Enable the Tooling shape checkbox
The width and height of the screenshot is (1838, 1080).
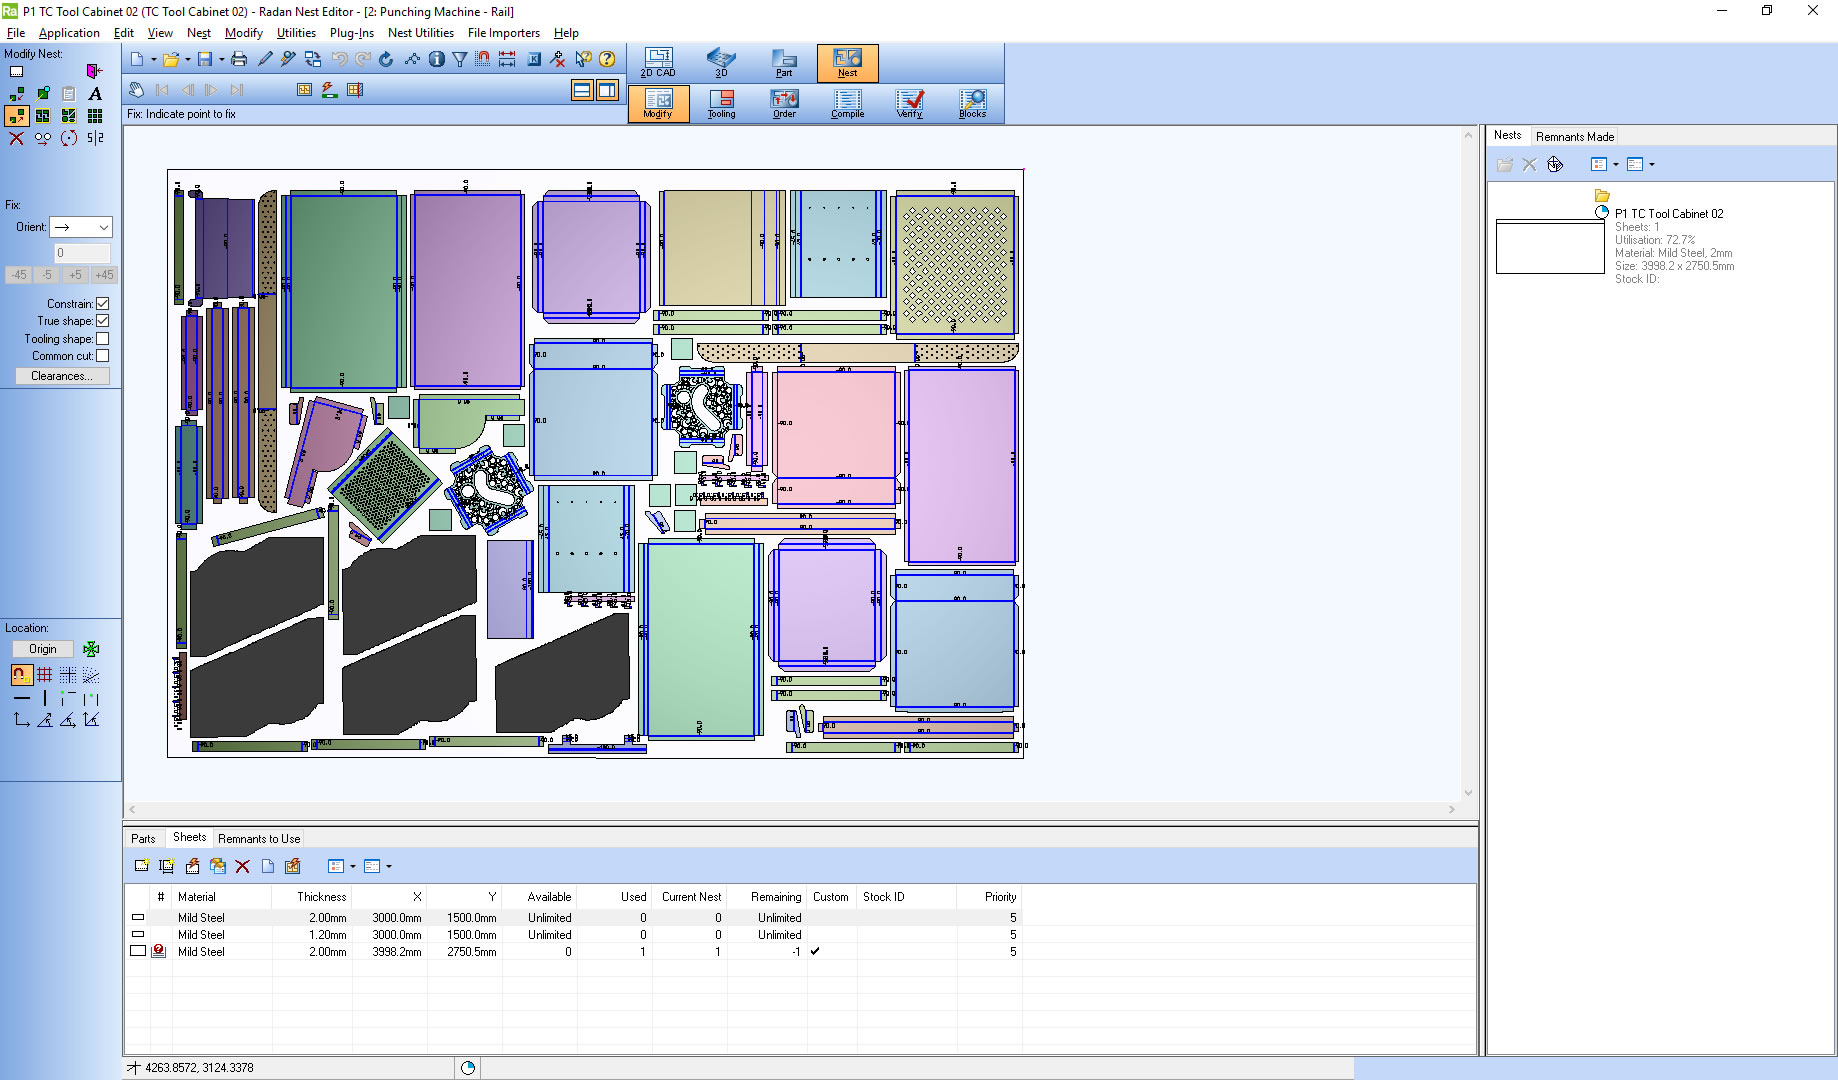[x=103, y=339]
